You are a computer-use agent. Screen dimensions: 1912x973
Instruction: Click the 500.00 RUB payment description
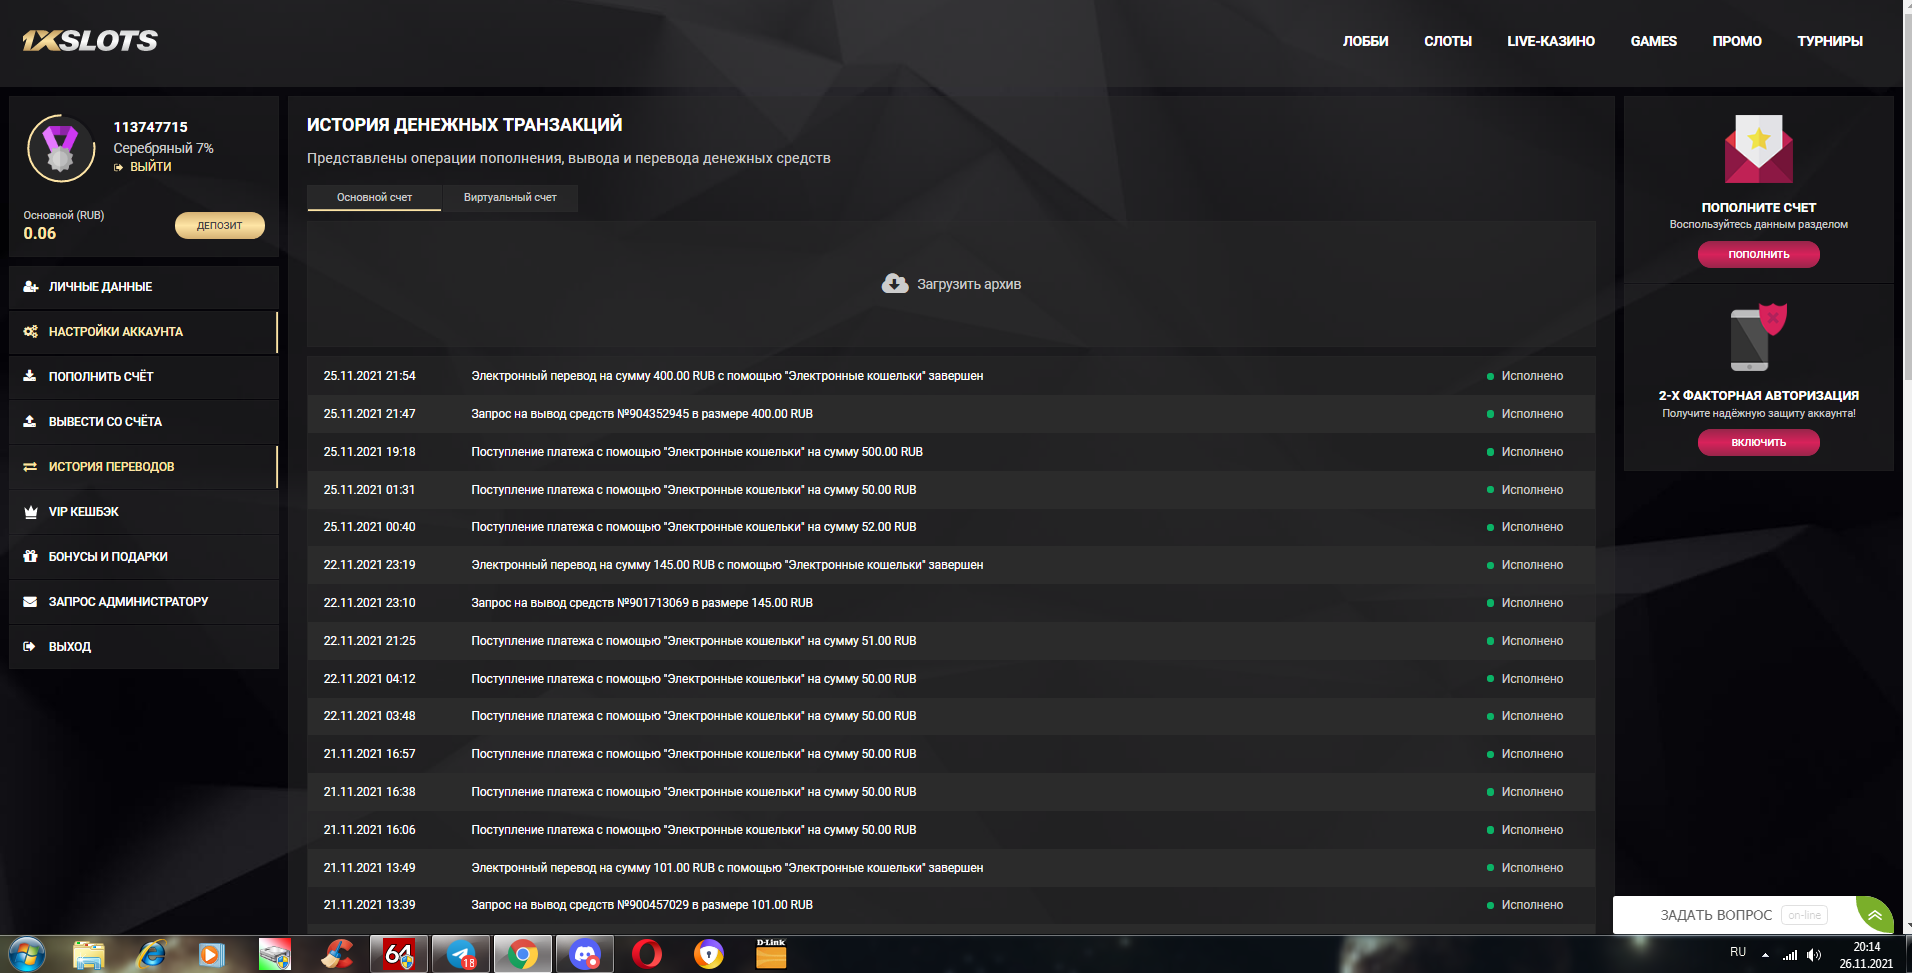pos(697,452)
